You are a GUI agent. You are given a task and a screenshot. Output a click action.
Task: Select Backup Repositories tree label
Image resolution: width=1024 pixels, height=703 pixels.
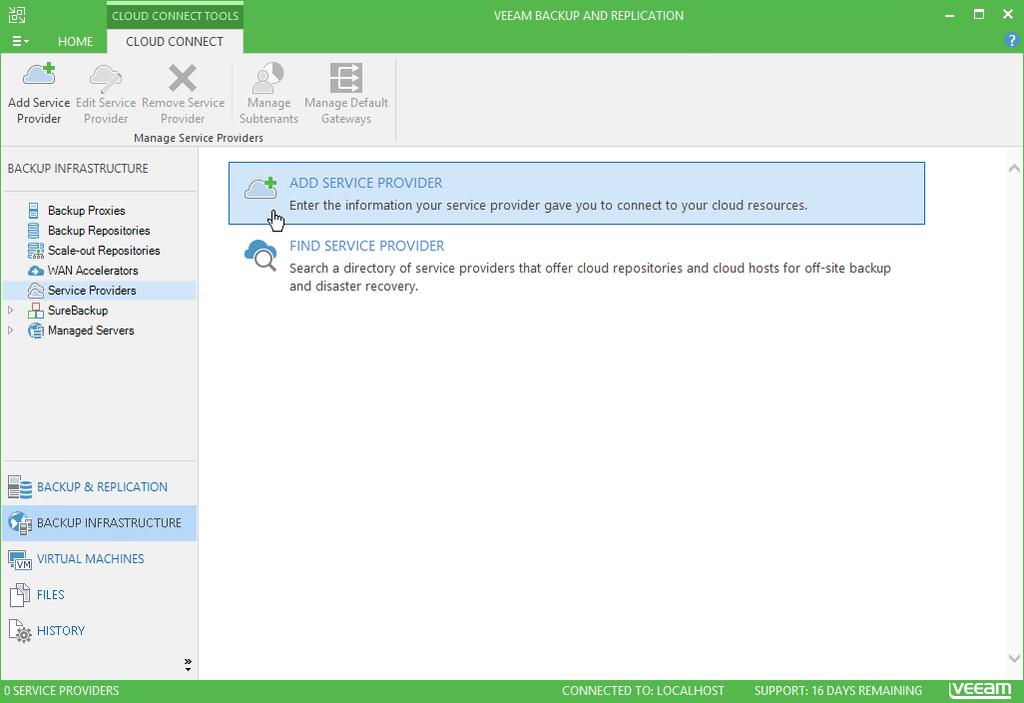point(99,231)
